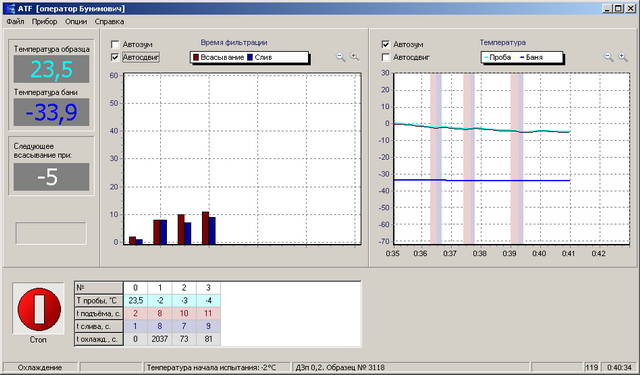Zoom out on the temperature chart

pyautogui.click(x=609, y=57)
